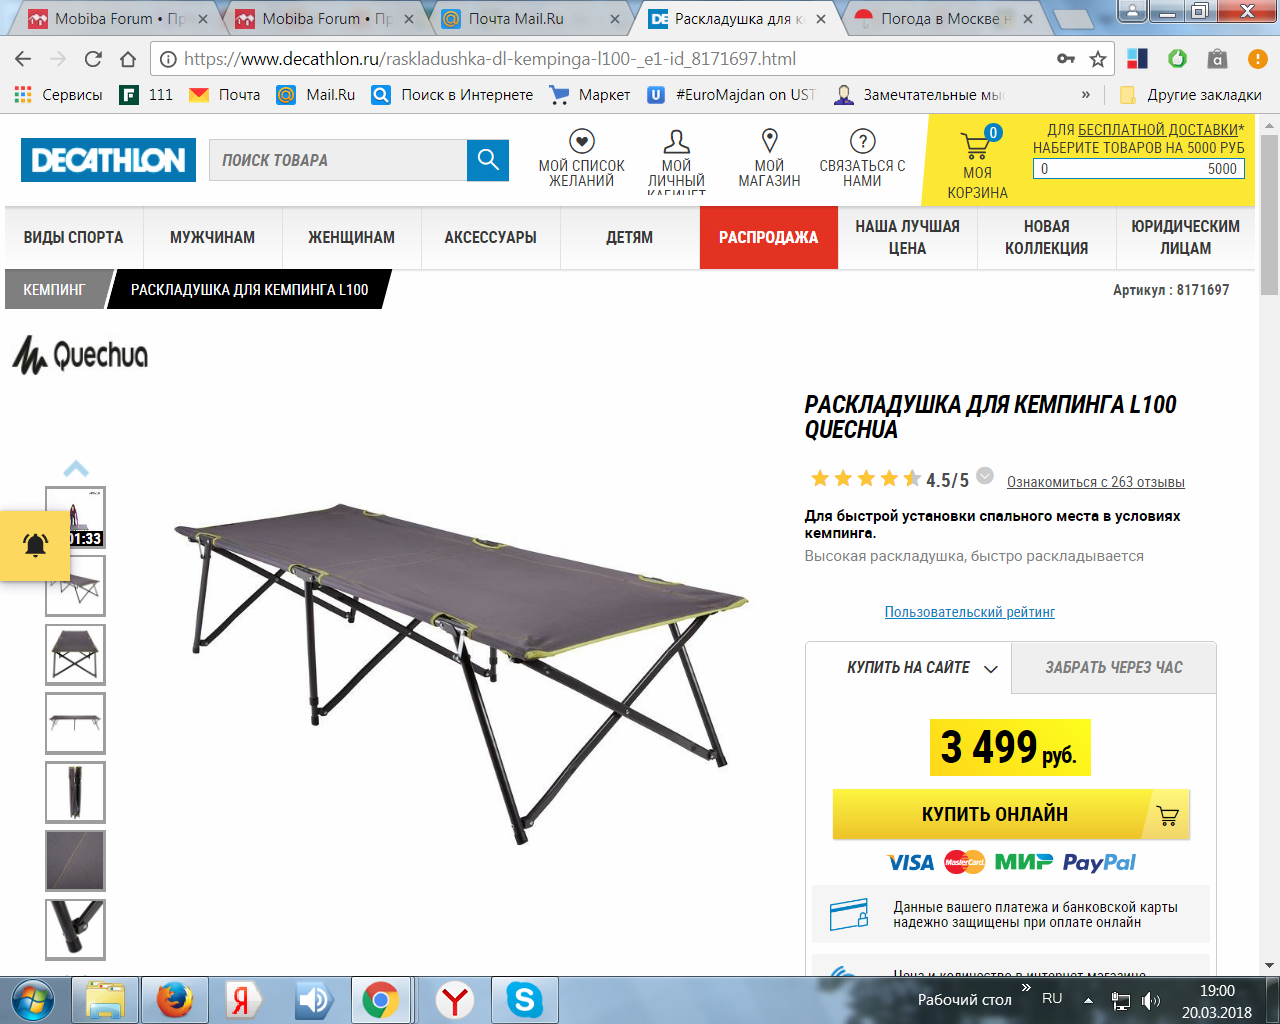Viewport: 1280px width, 1024px height.
Task: Open the wishlist heart icon
Action: [581, 141]
